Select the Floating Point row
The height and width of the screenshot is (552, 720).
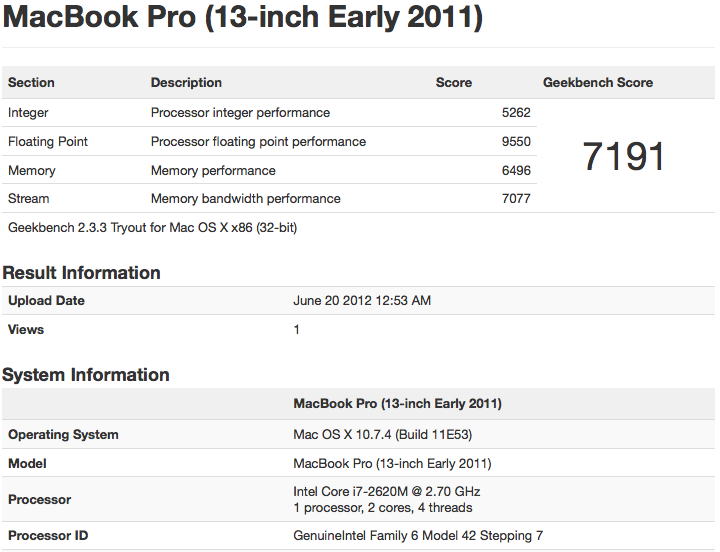(269, 141)
